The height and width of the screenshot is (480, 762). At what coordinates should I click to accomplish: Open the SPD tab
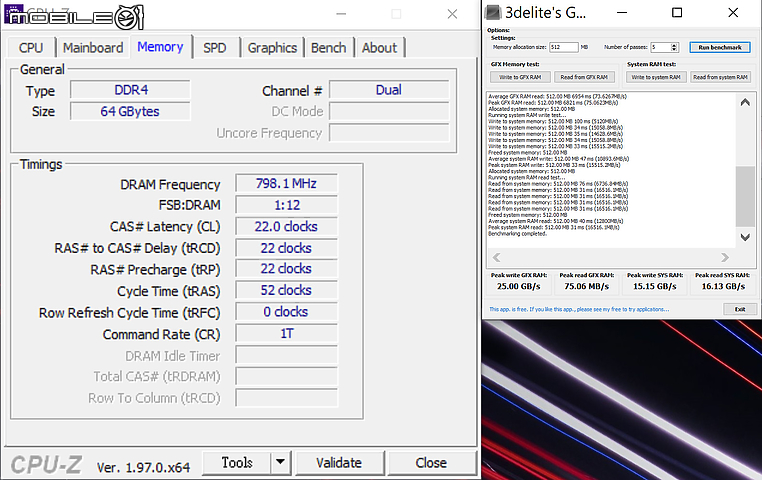215,48
